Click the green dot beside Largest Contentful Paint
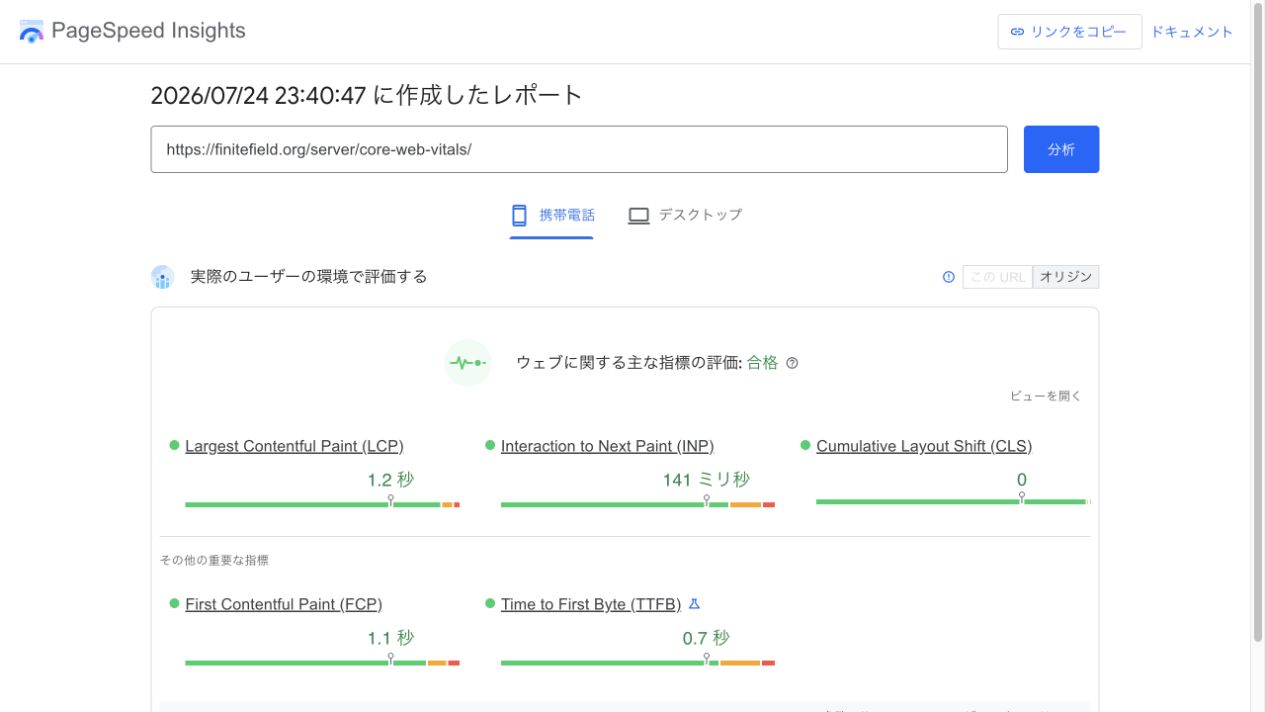 pyautogui.click(x=174, y=445)
